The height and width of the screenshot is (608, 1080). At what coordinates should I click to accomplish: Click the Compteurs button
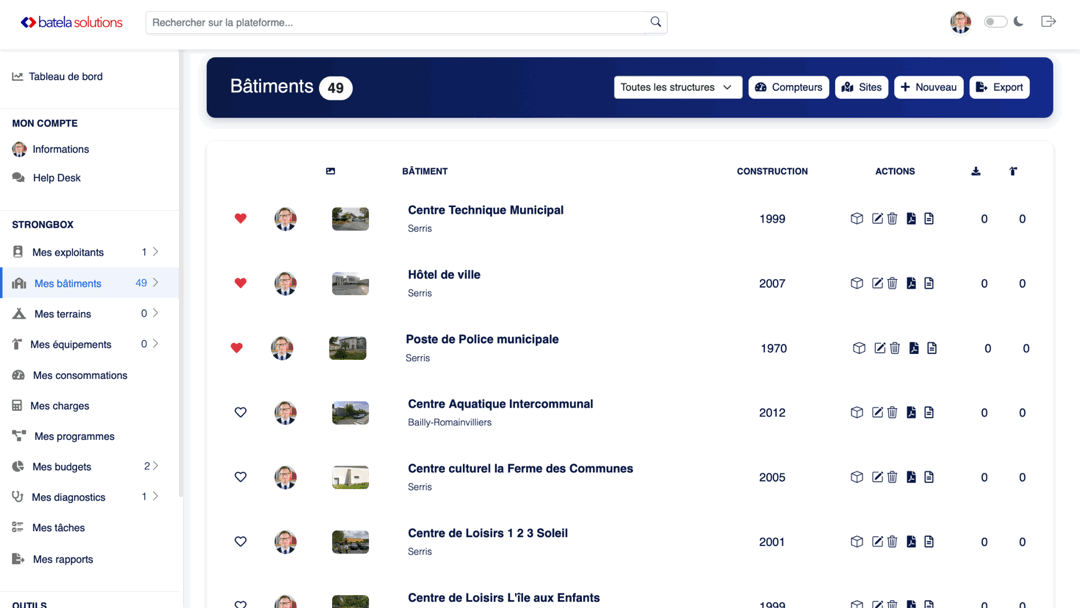coord(788,88)
